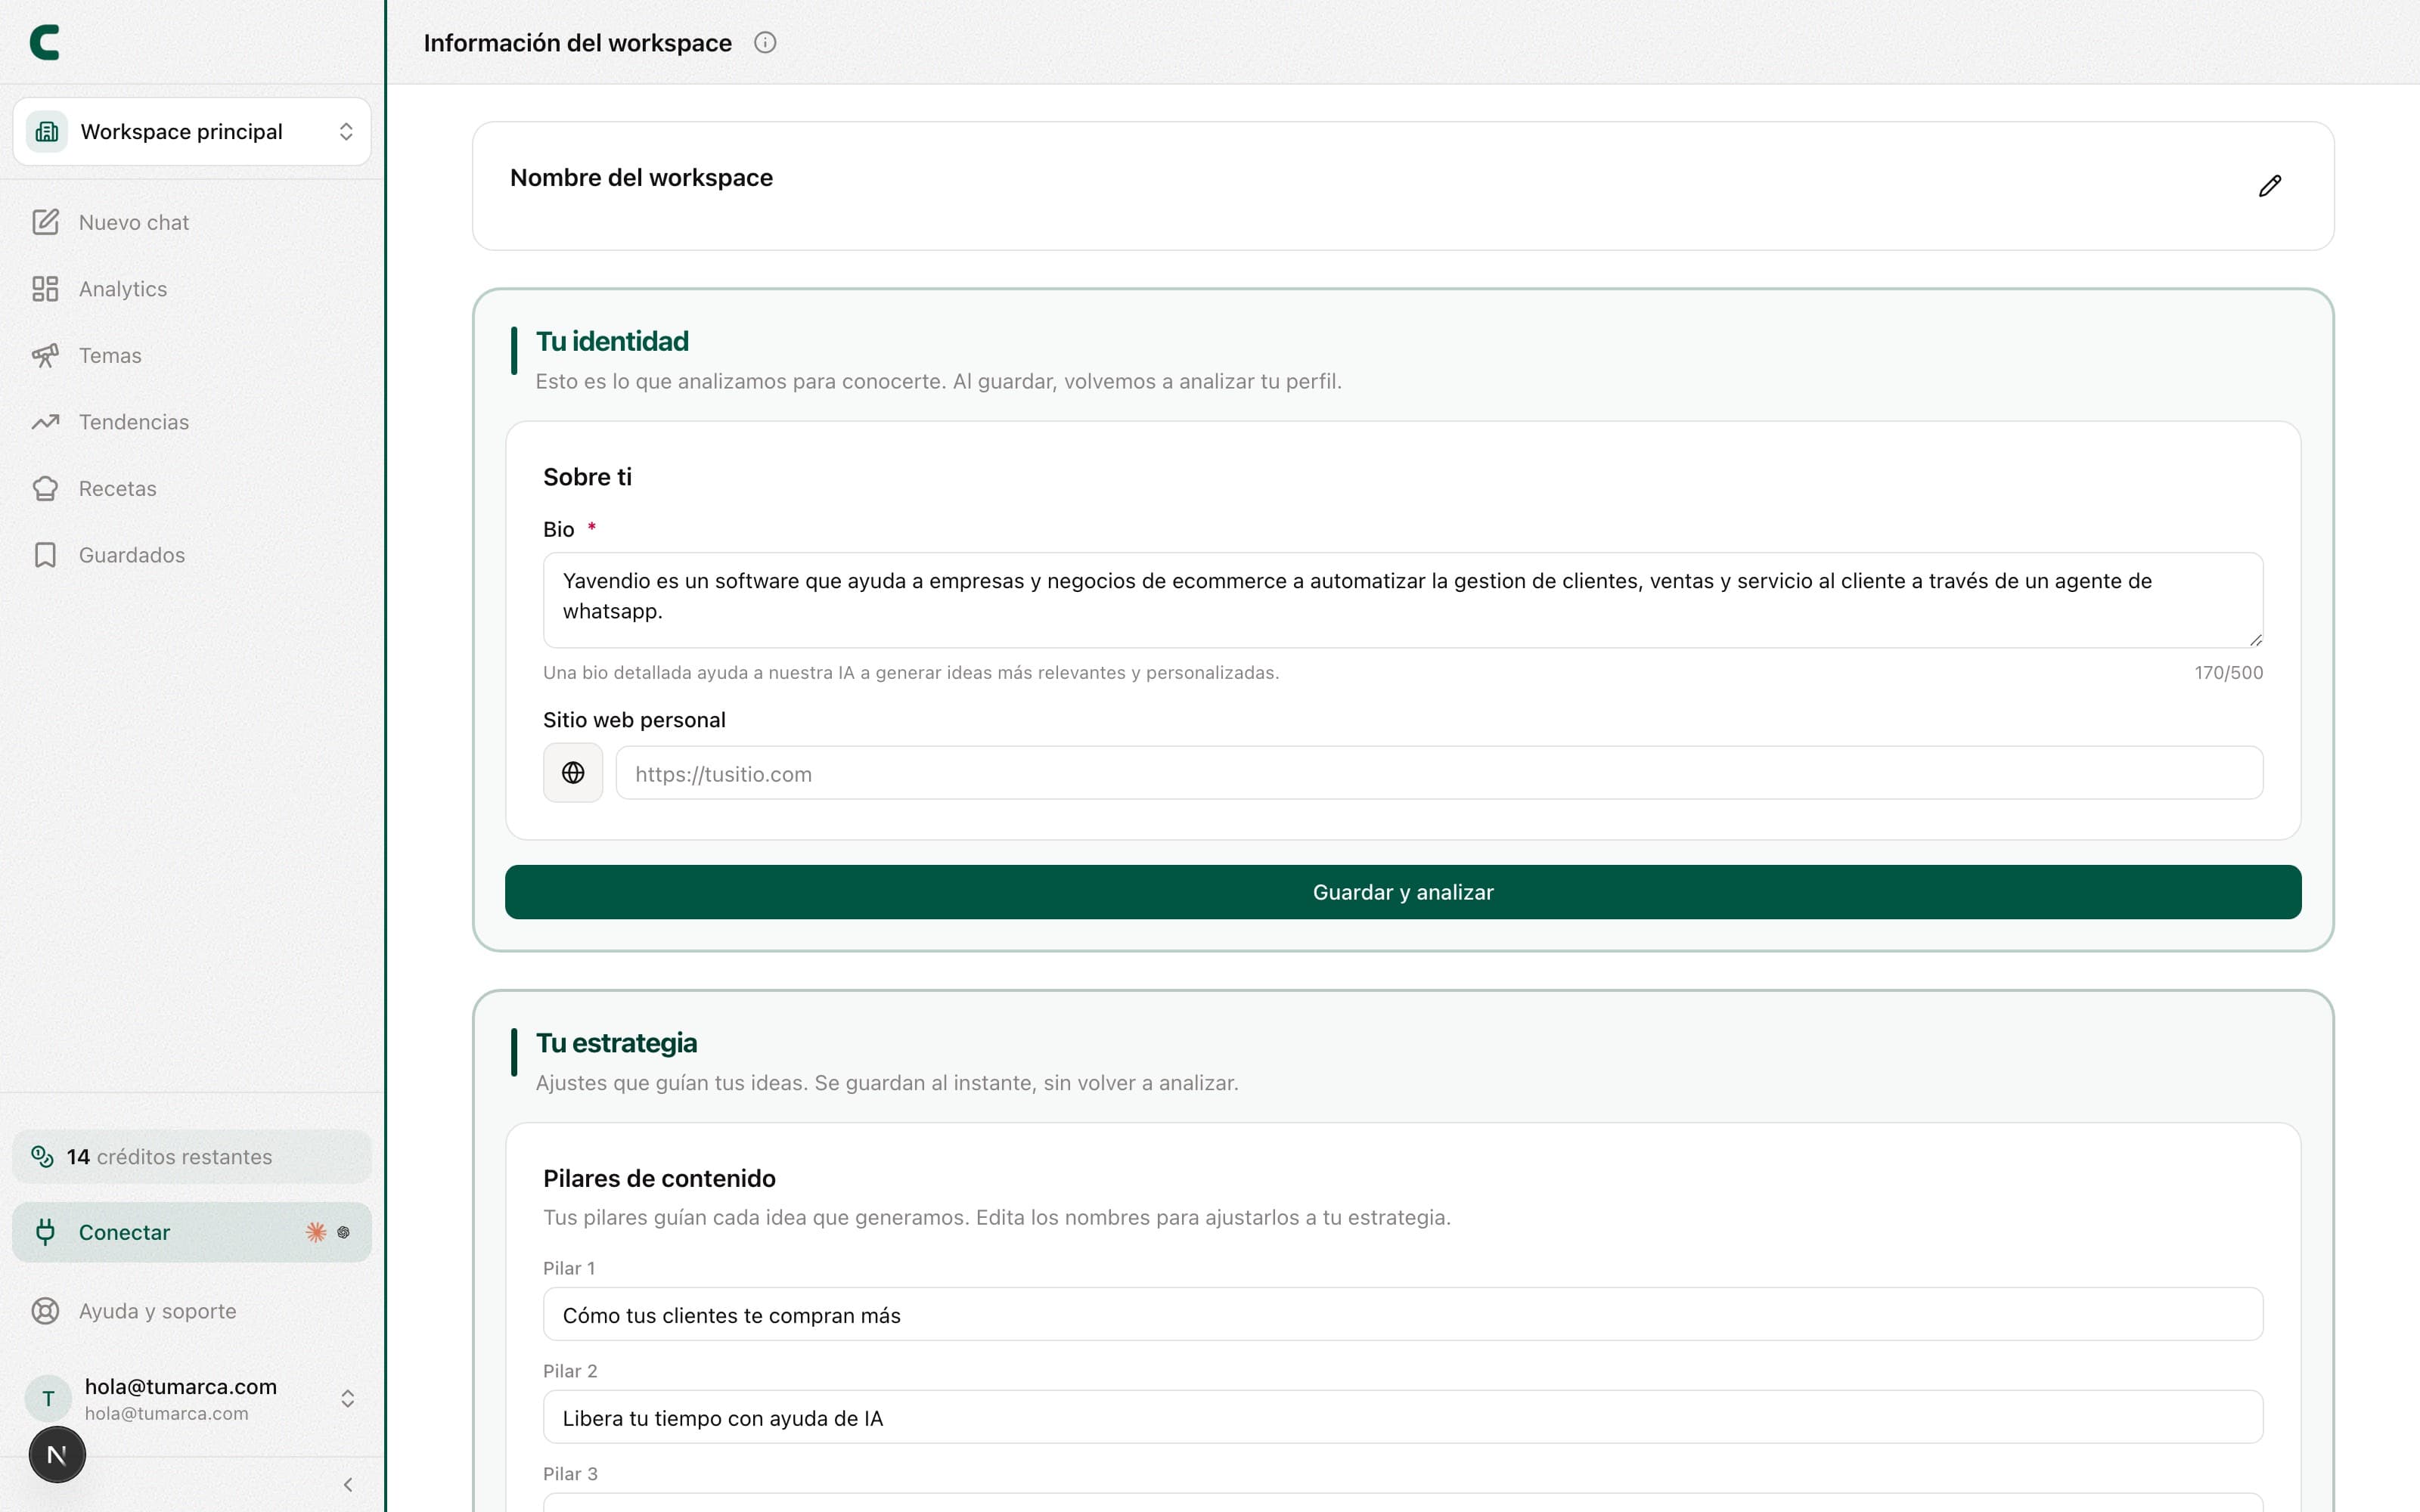Collapse the sidebar with chevron
Viewport: 2420px width, 1512px height.
click(348, 1485)
